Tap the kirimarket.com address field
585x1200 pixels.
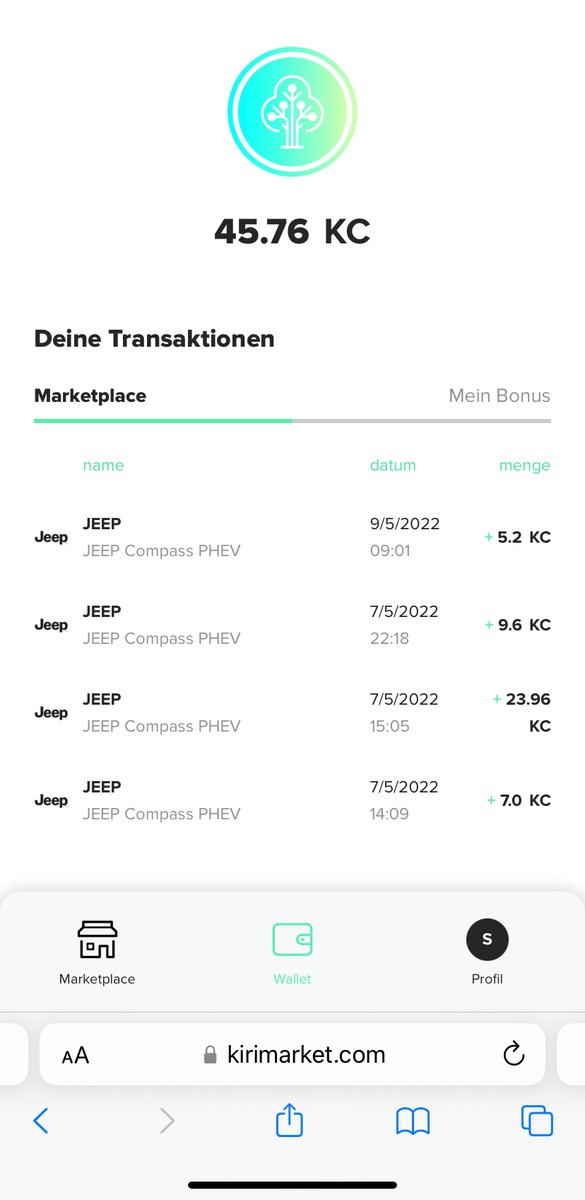[292, 1054]
